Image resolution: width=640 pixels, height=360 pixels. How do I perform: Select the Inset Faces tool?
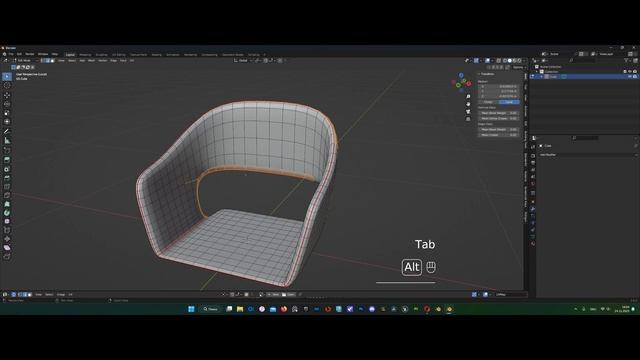7,169
